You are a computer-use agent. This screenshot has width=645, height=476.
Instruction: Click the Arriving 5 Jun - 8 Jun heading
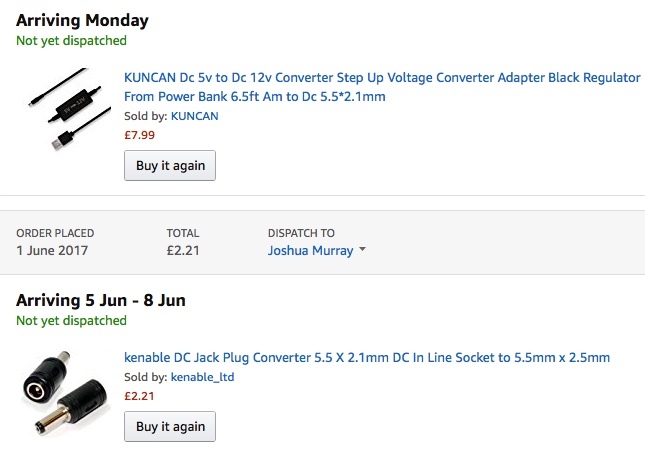[100, 300]
